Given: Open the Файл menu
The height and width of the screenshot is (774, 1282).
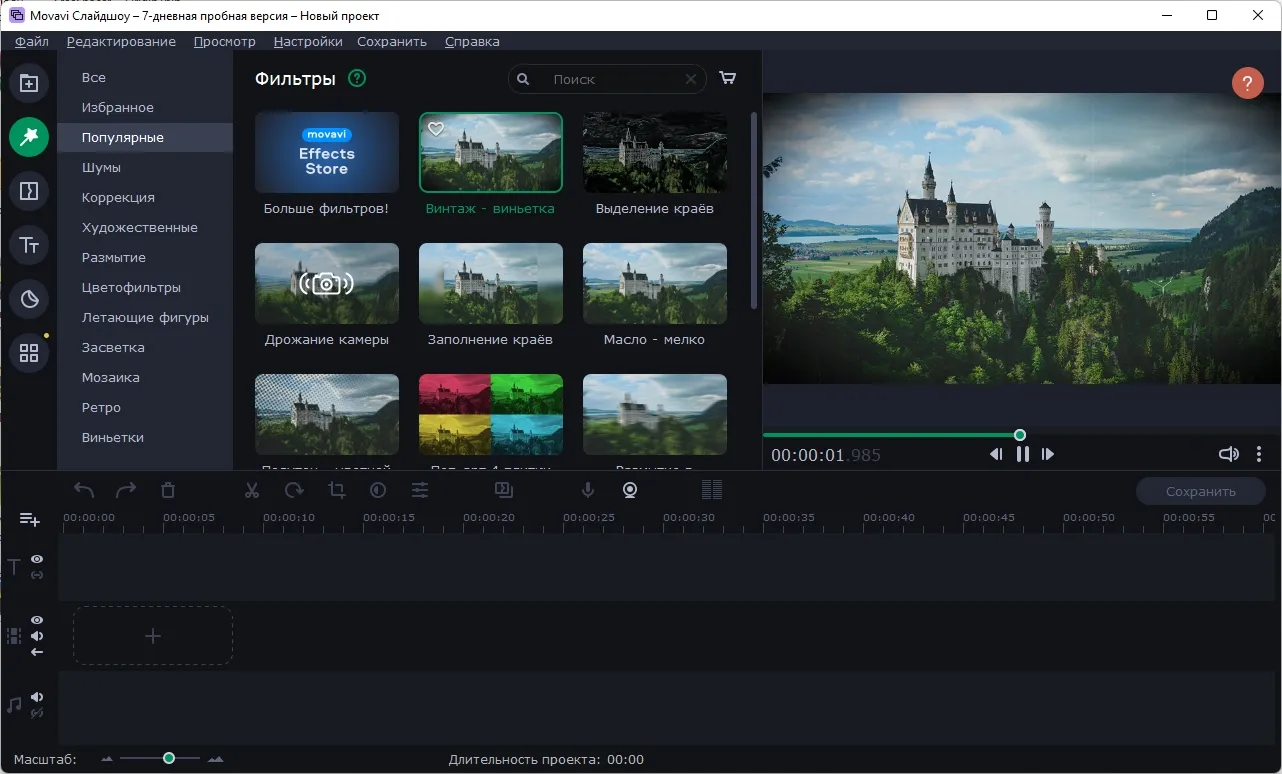Looking at the screenshot, I should [32, 41].
